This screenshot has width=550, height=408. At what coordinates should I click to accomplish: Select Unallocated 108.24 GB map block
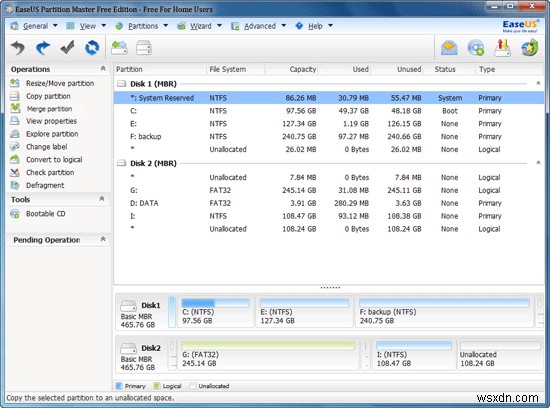(500, 355)
